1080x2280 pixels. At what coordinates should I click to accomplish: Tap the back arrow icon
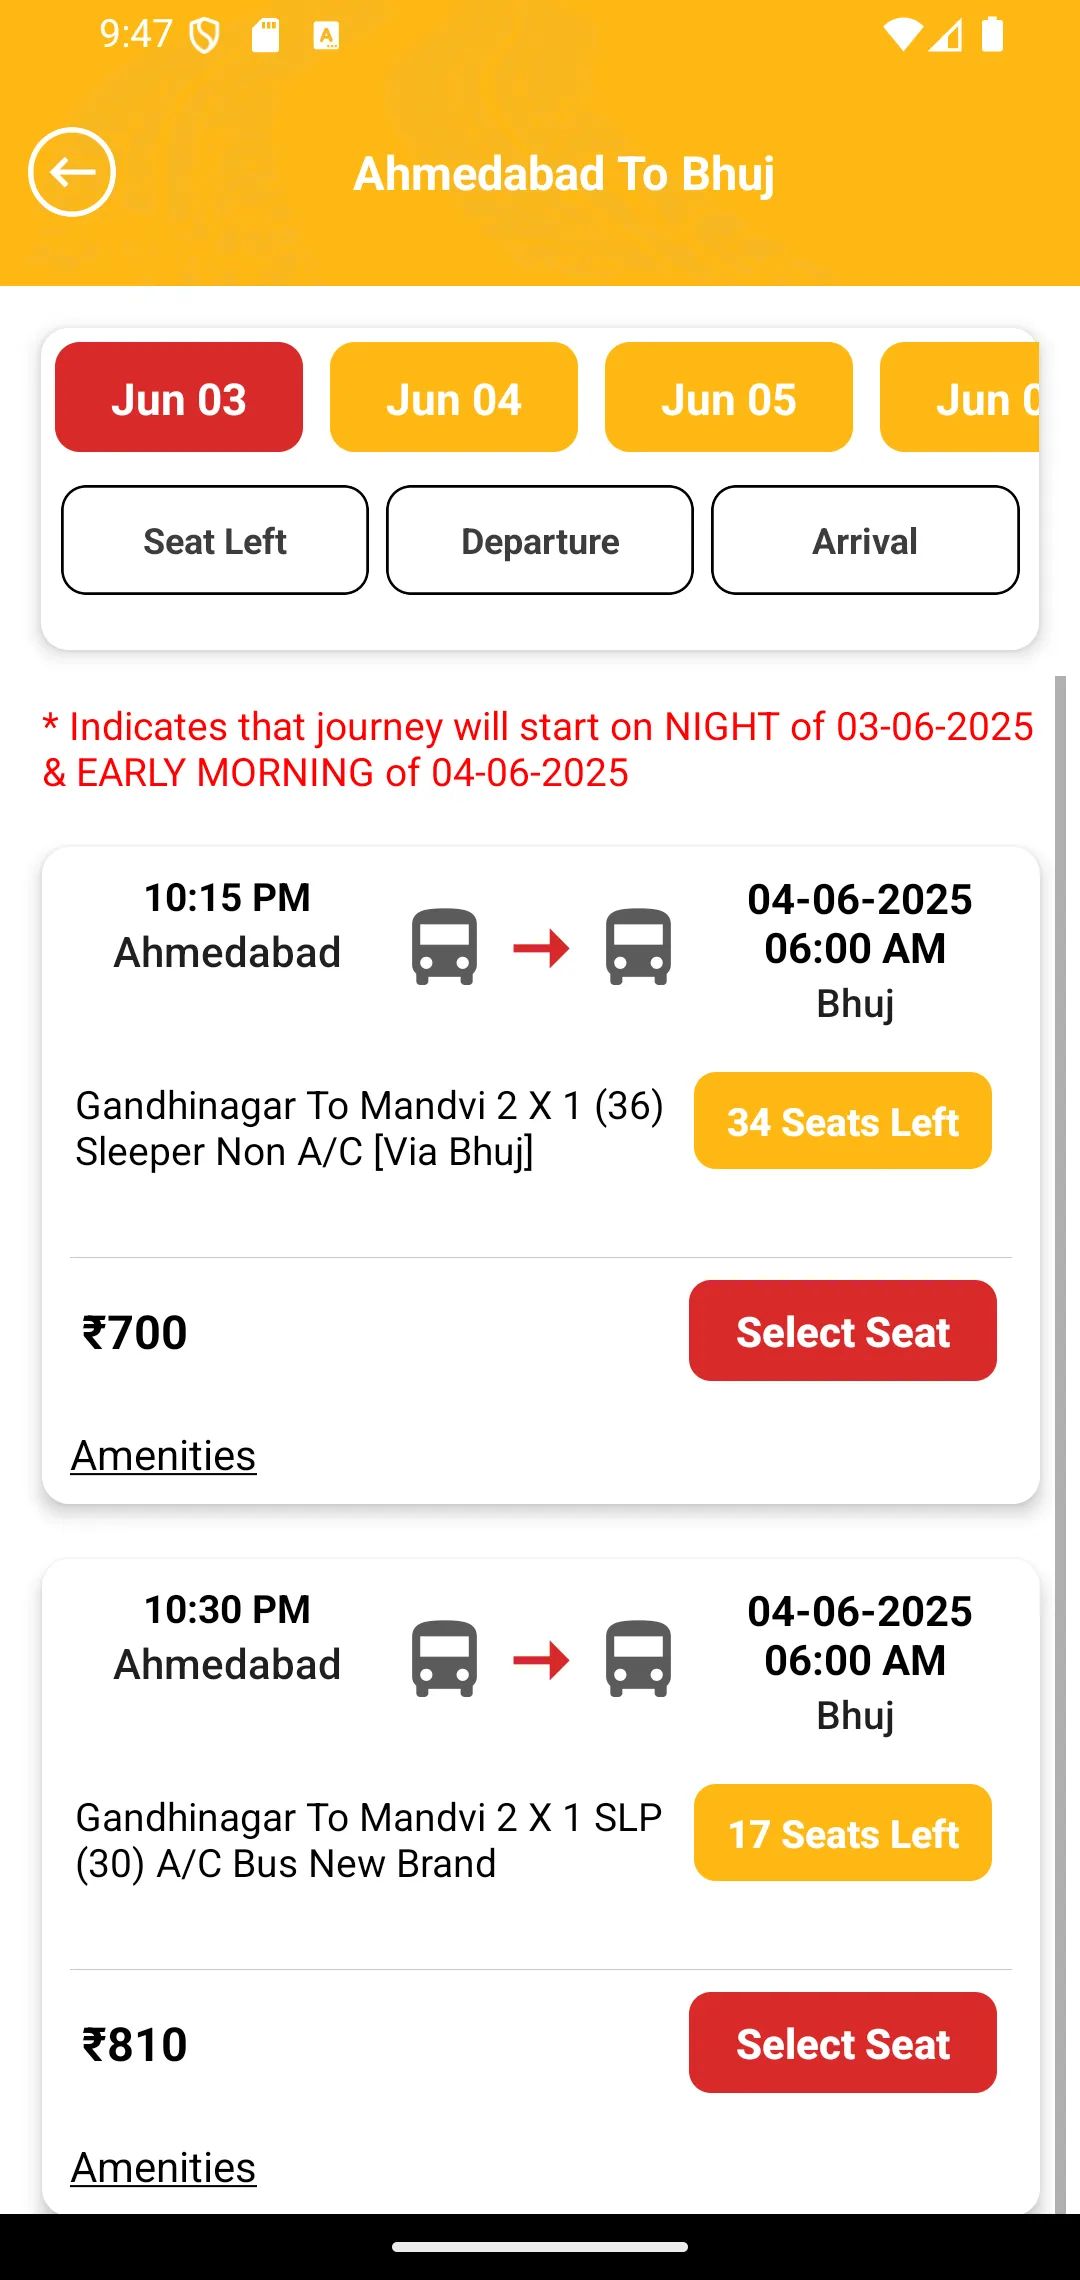[x=72, y=172]
